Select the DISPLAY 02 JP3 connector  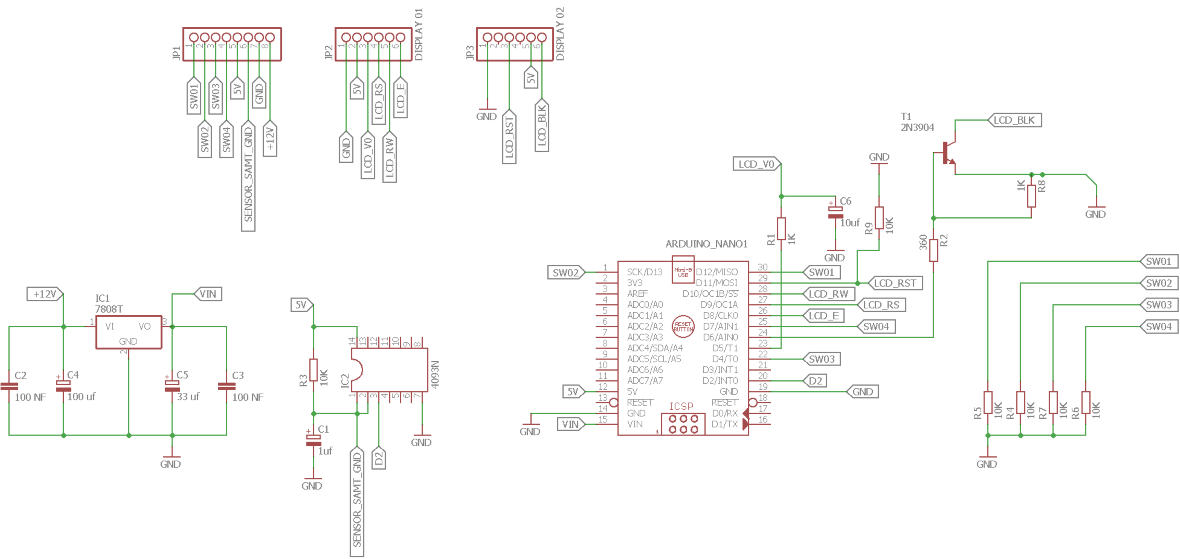click(514, 39)
